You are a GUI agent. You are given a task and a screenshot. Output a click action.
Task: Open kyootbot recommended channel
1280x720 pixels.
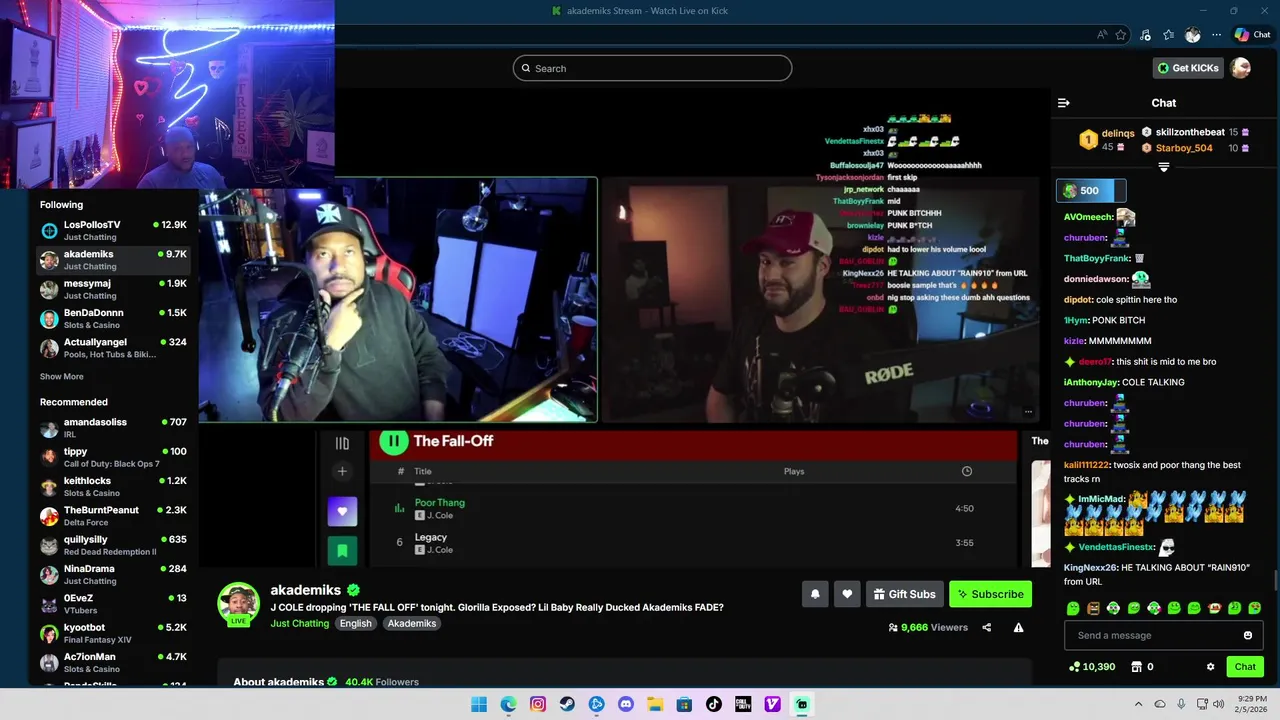point(113,633)
